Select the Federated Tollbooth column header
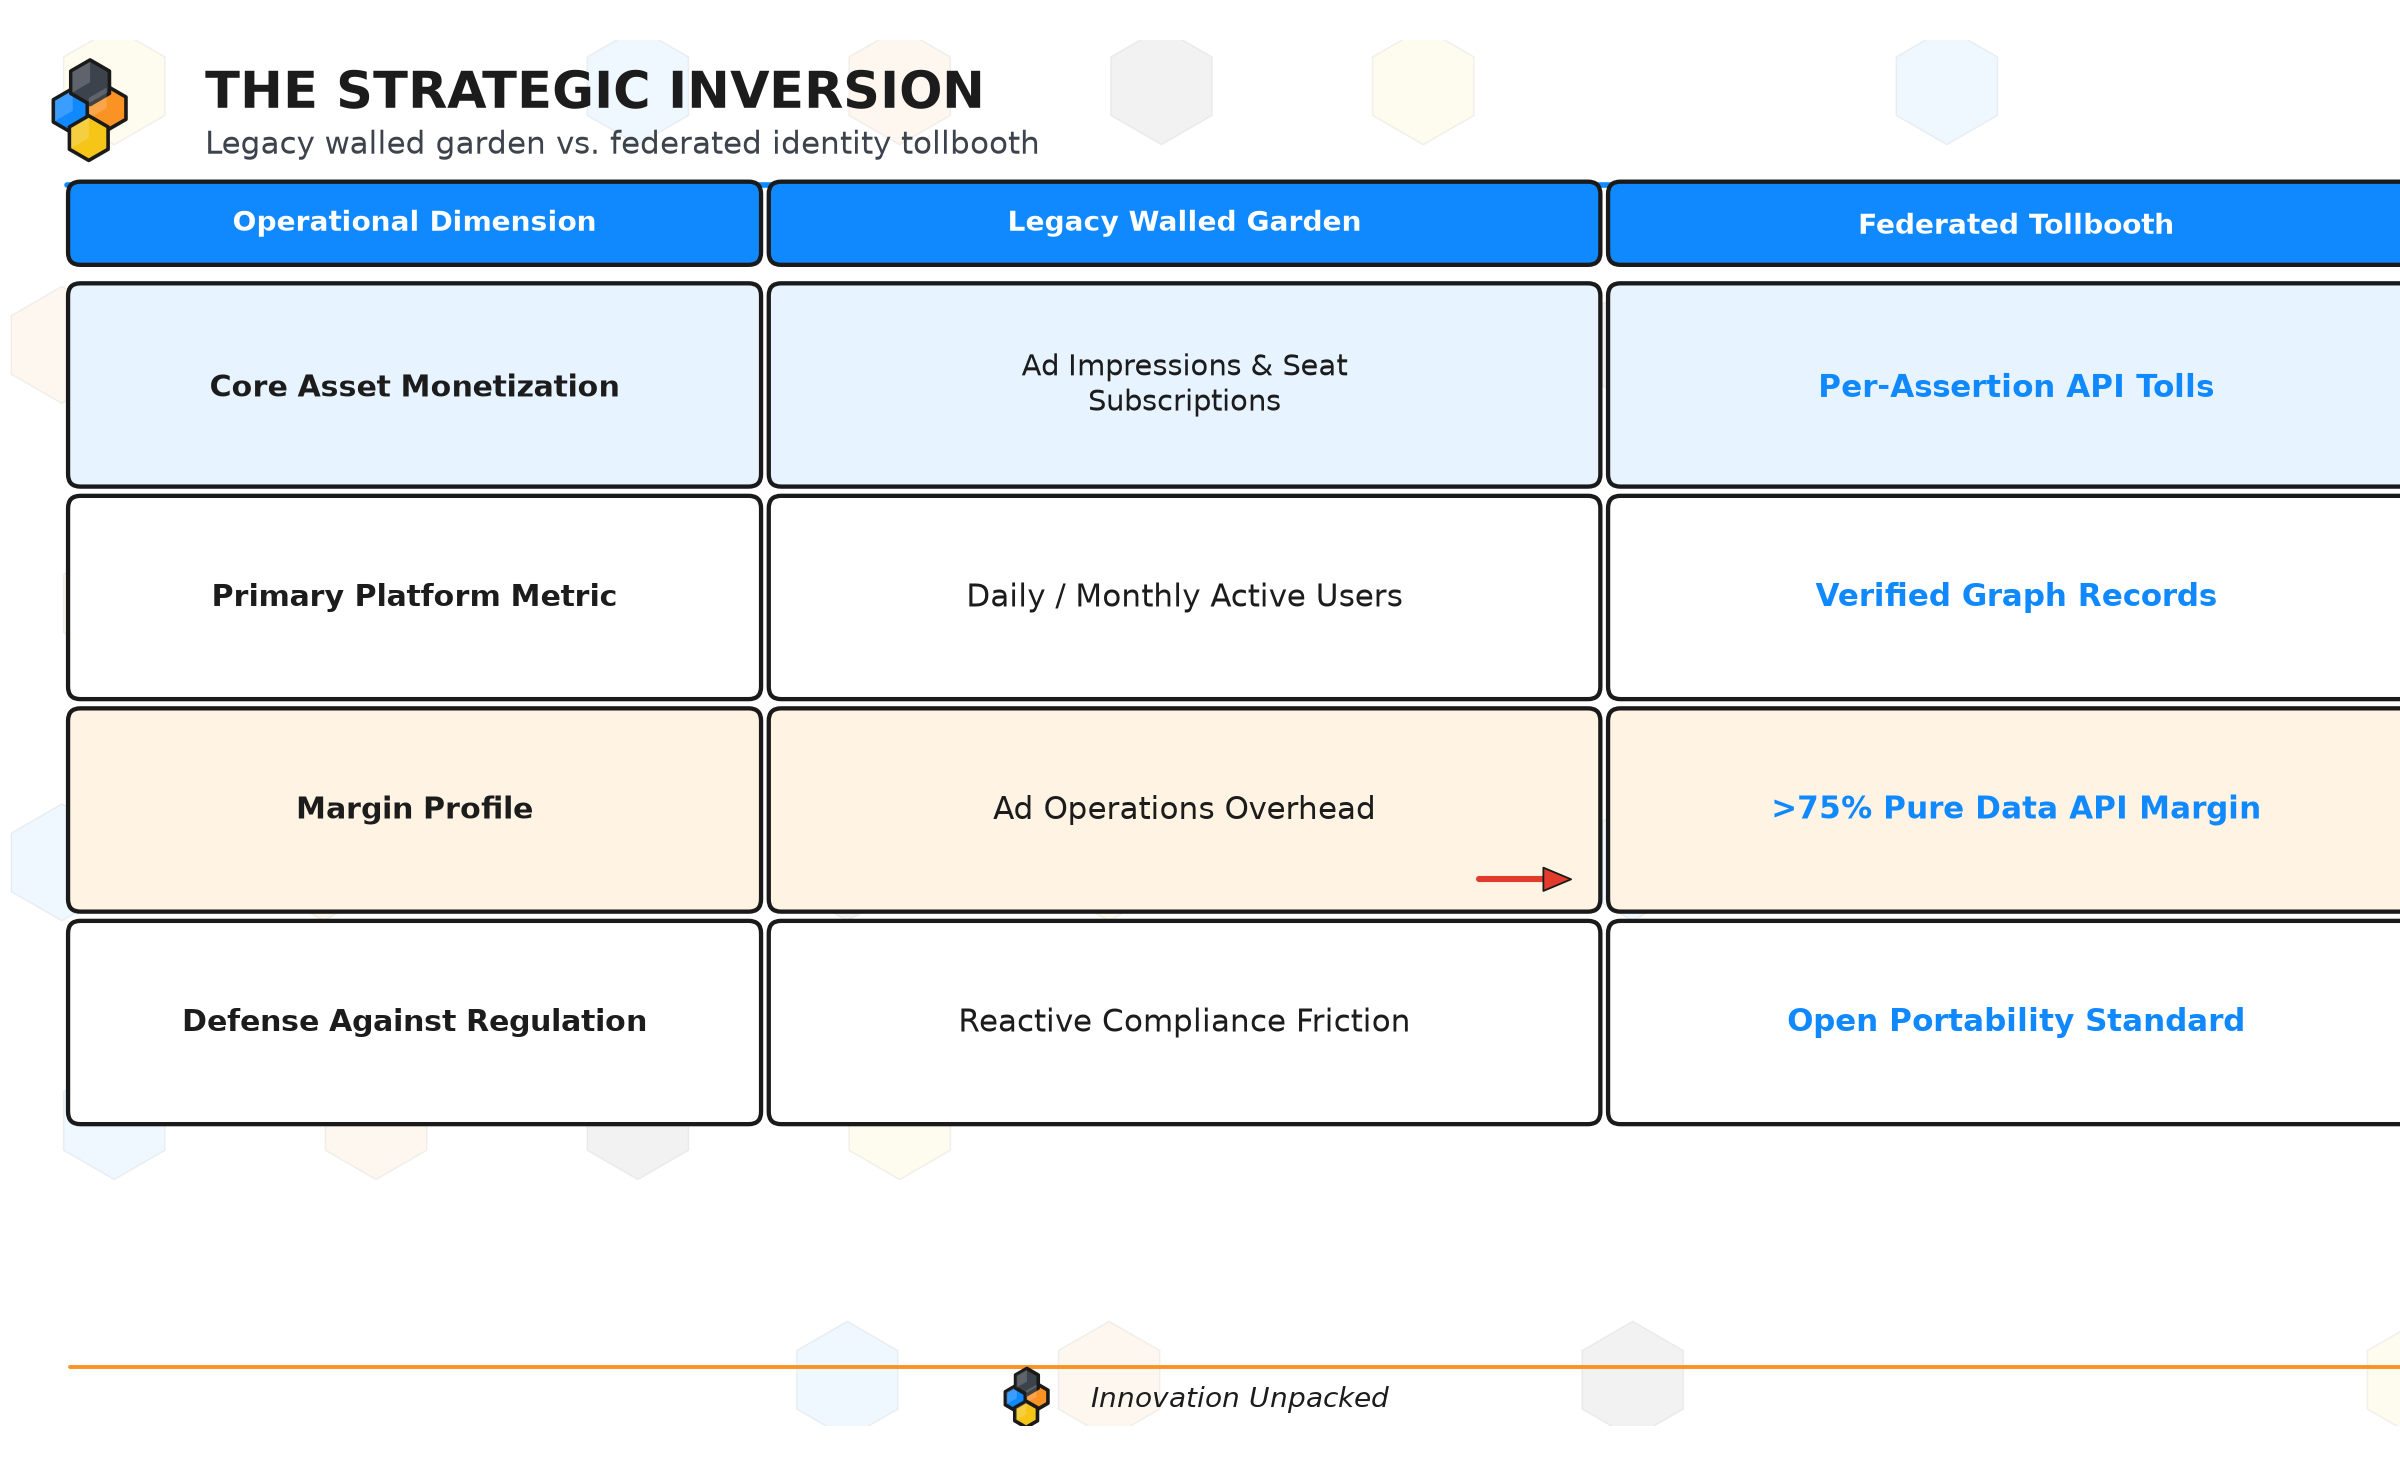Image resolution: width=2400 pixels, height=1469 pixels. point(2004,223)
